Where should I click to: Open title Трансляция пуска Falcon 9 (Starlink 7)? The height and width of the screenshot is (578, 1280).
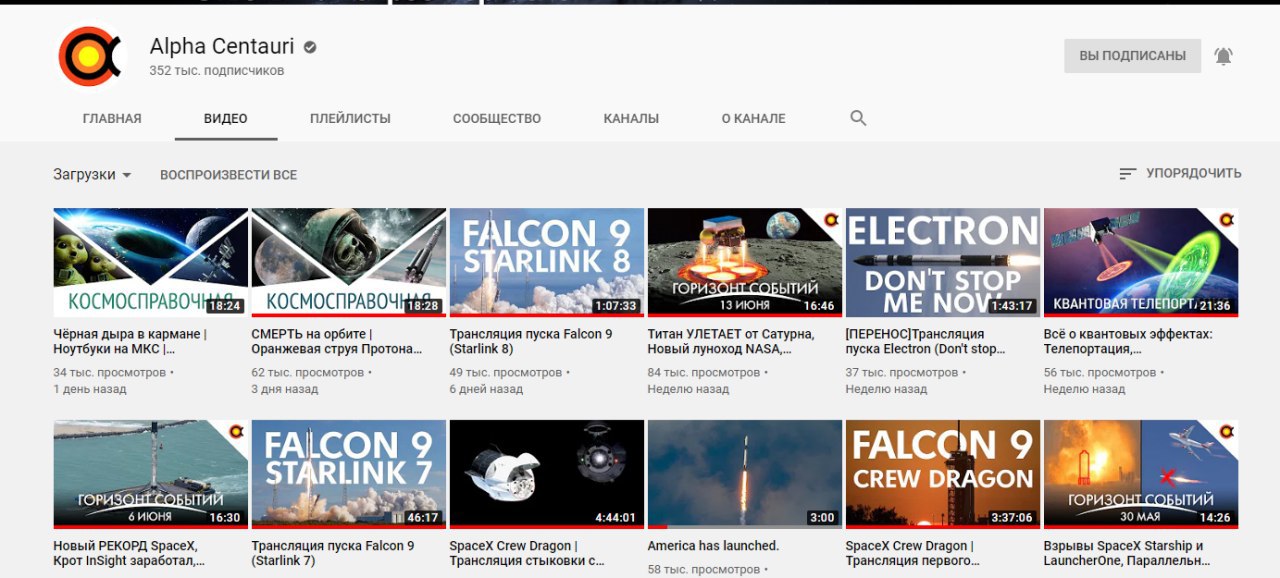[333, 554]
